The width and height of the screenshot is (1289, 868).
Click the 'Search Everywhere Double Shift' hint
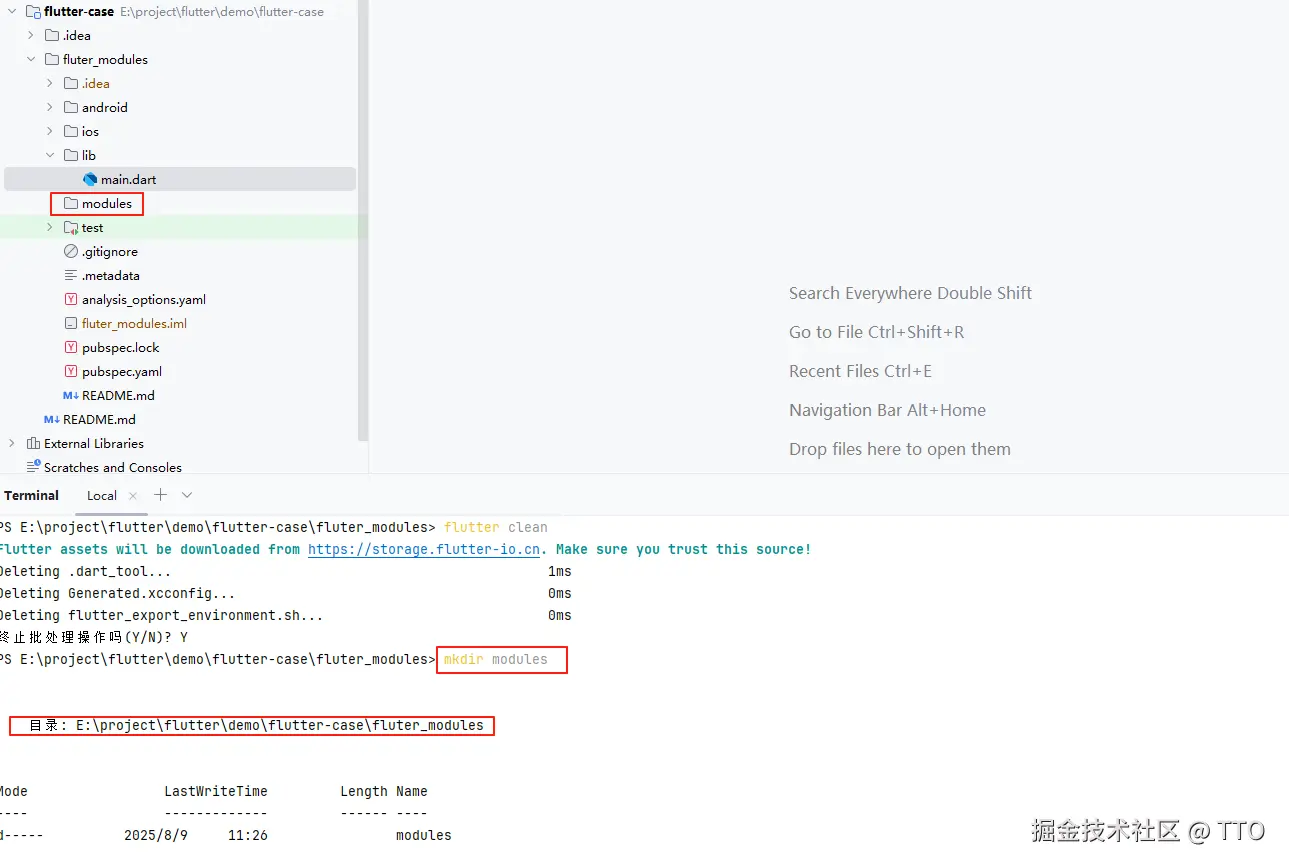[x=910, y=293]
